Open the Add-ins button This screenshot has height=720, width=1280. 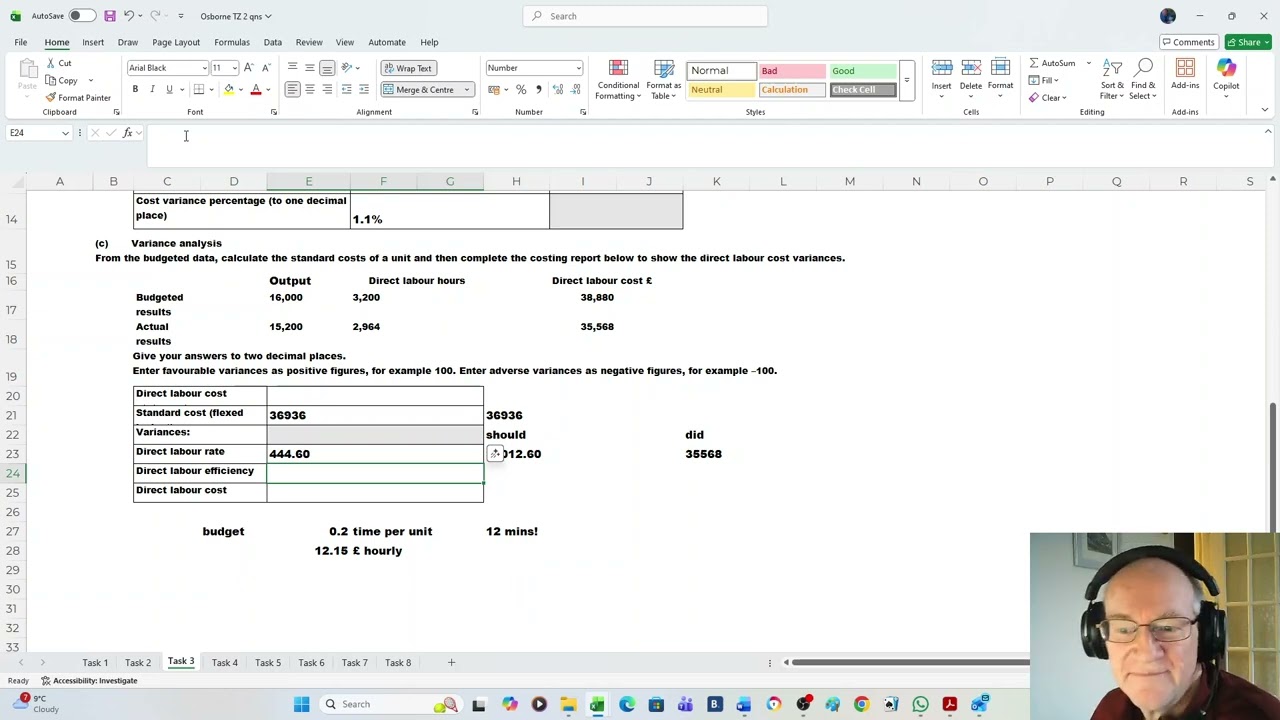1185,75
